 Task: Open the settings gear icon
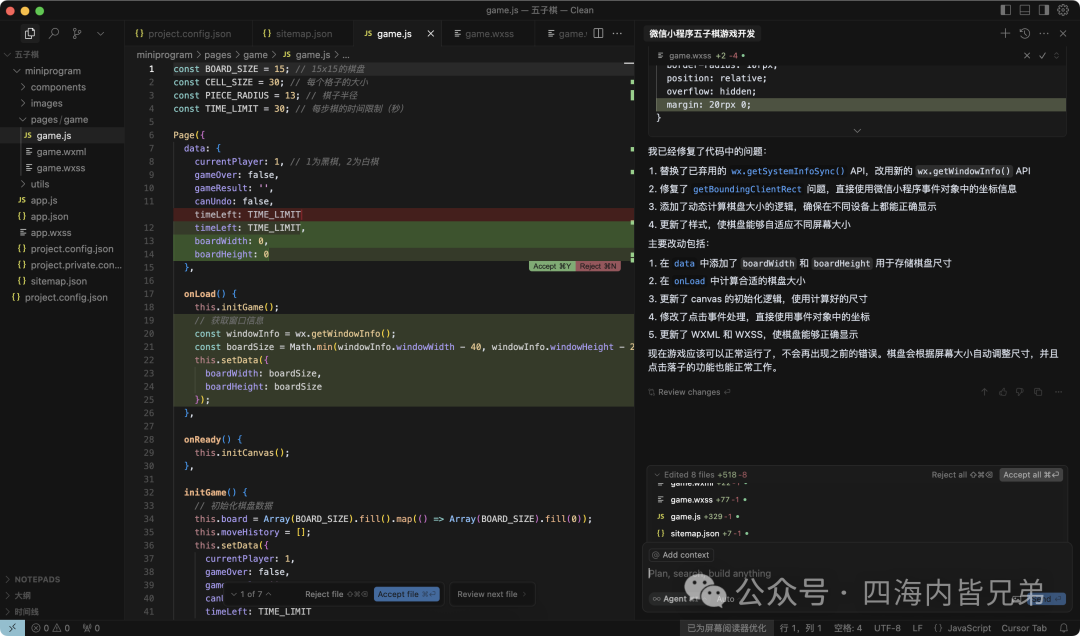click(x=1064, y=10)
